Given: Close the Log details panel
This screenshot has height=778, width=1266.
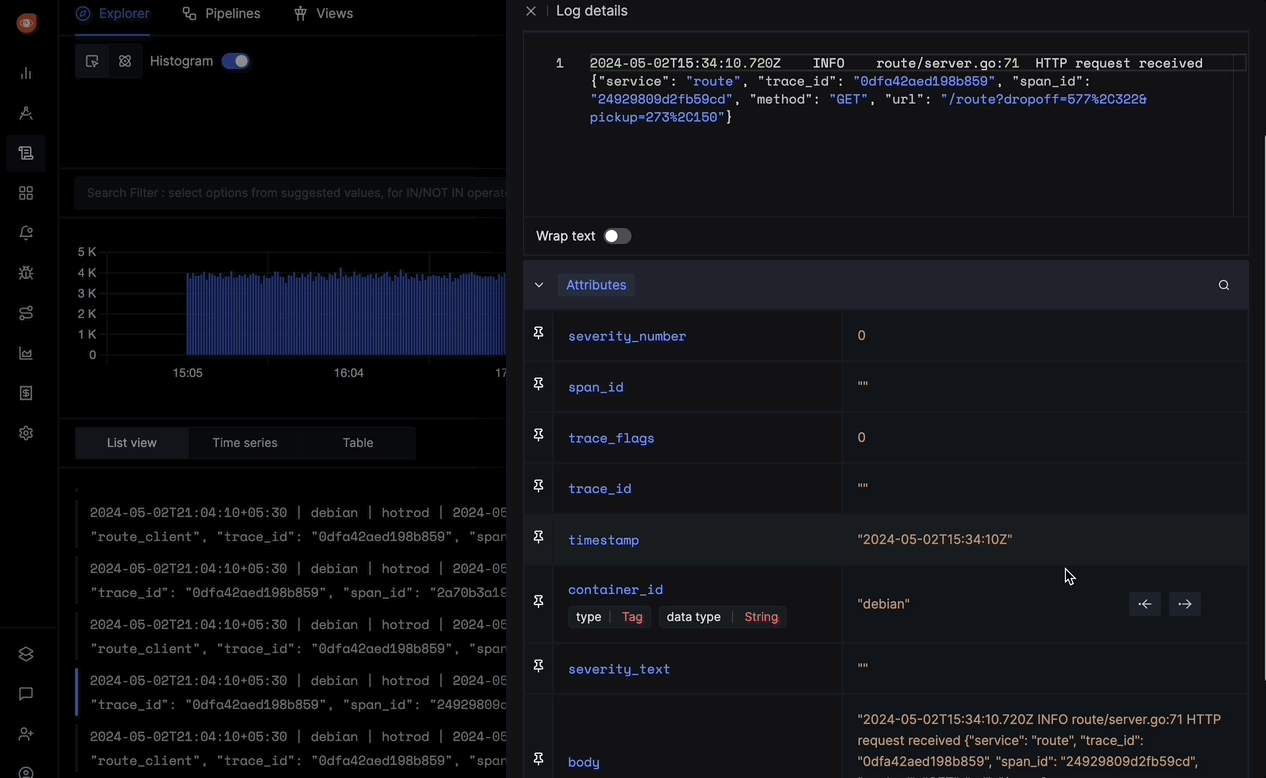Looking at the screenshot, I should [531, 11].
